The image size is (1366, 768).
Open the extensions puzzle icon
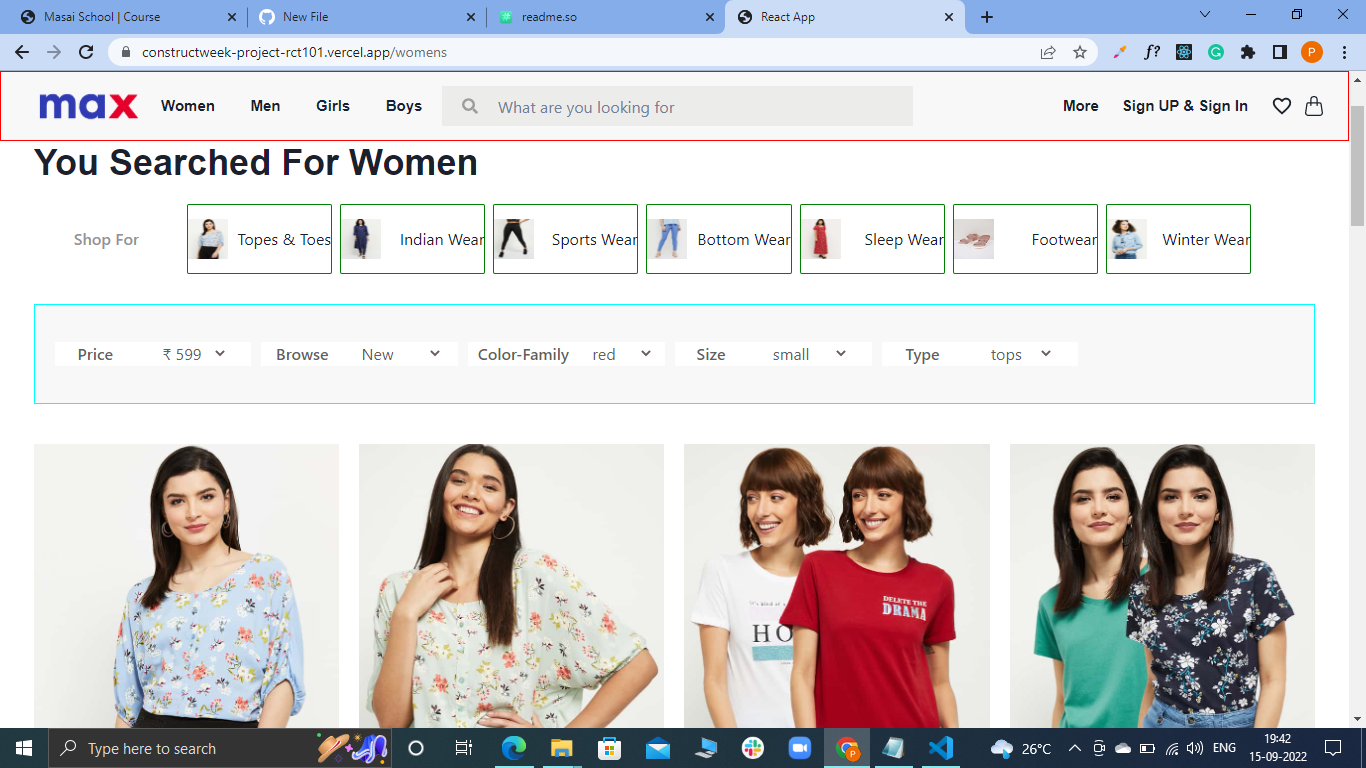tap(1248, 51)
